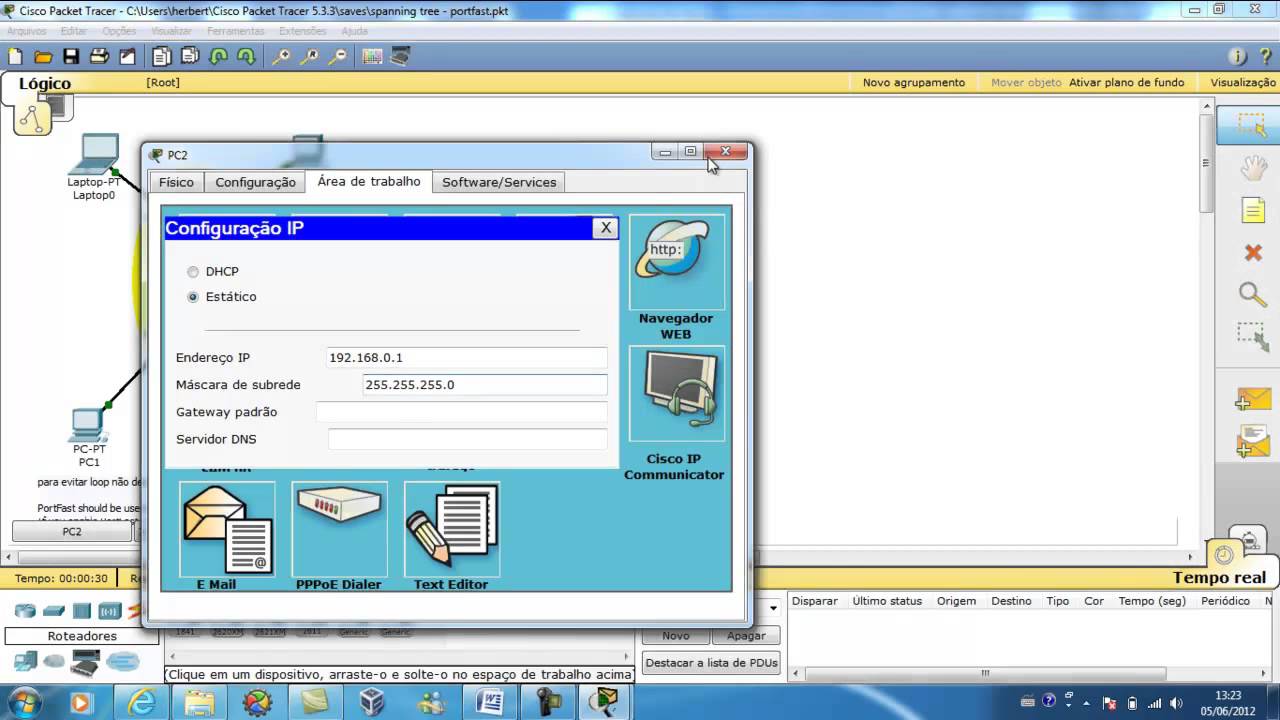Click the Paste toolbar icon

point(189,57)
